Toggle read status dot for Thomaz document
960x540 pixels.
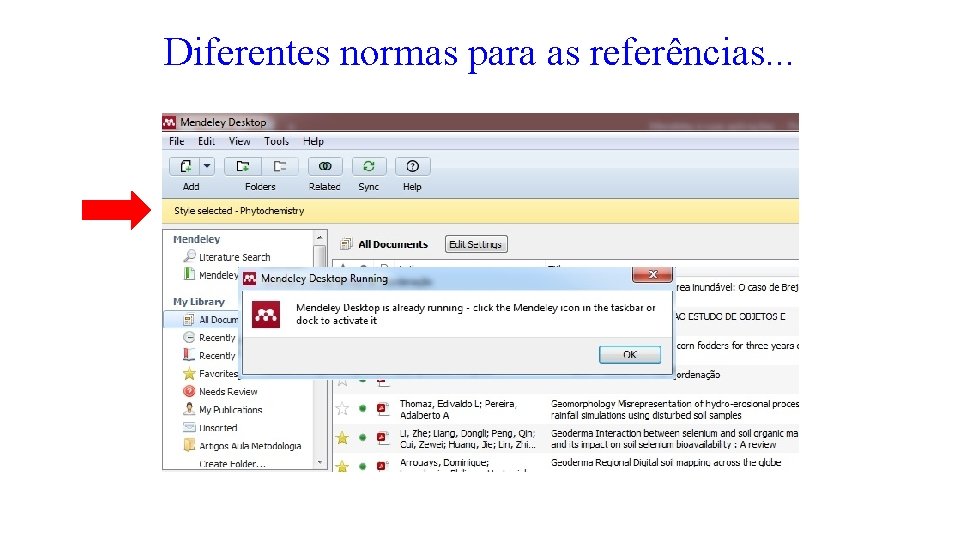click(x=362, y=408)
